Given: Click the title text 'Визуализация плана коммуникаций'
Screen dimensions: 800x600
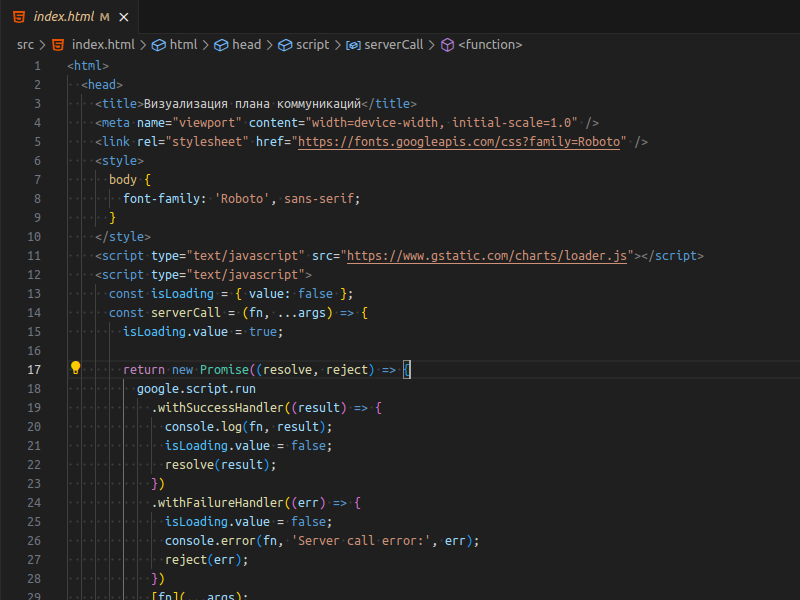Looking at the screenshot, I should pos(252,104).
